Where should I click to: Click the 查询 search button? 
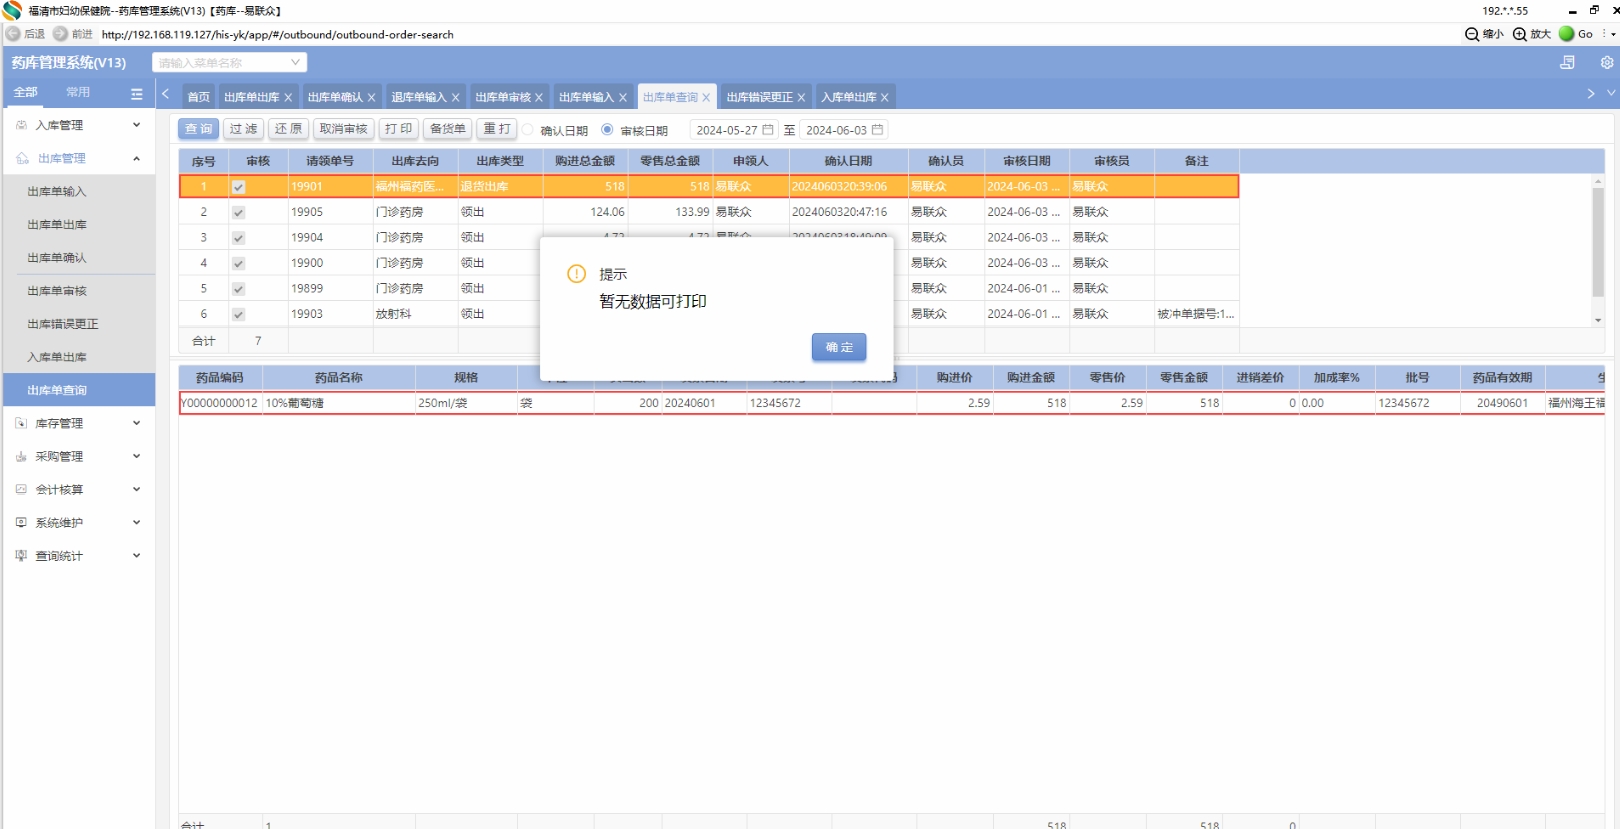199,129
